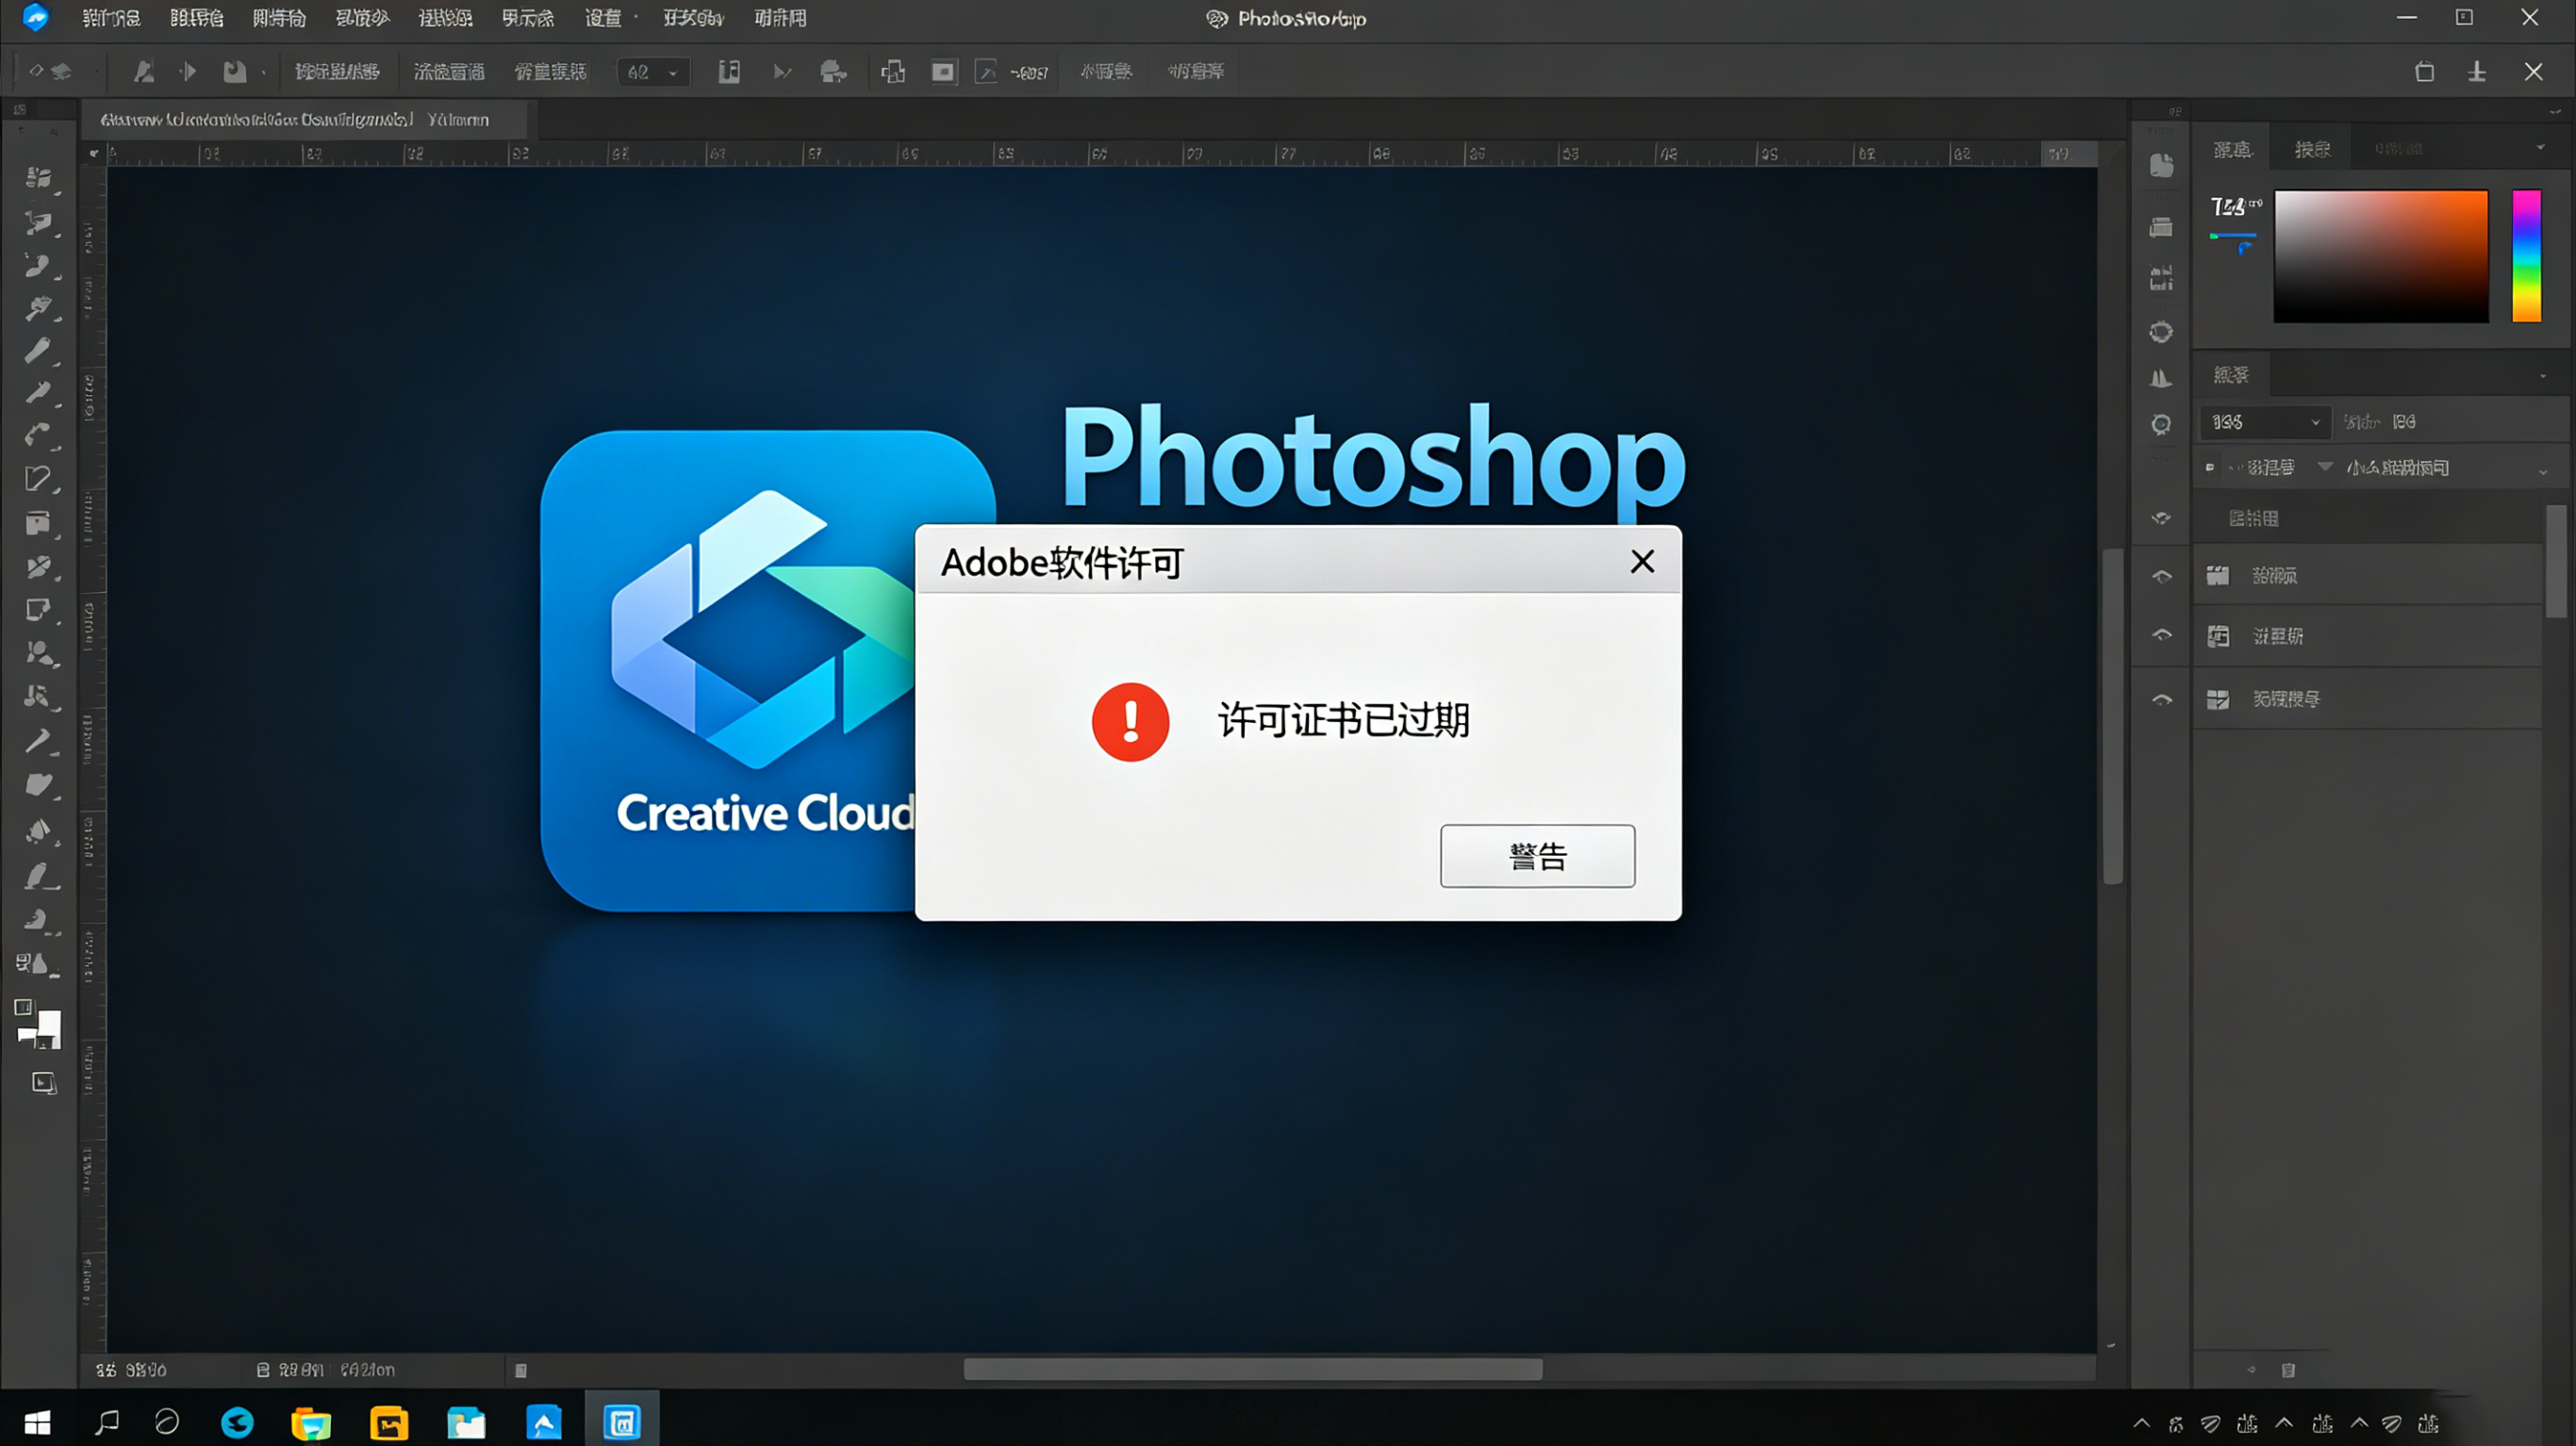Expand the tool preset arrow beside the eraser icon
The height and width of the screenshot is (1446, 2576).
pos(96,72)
